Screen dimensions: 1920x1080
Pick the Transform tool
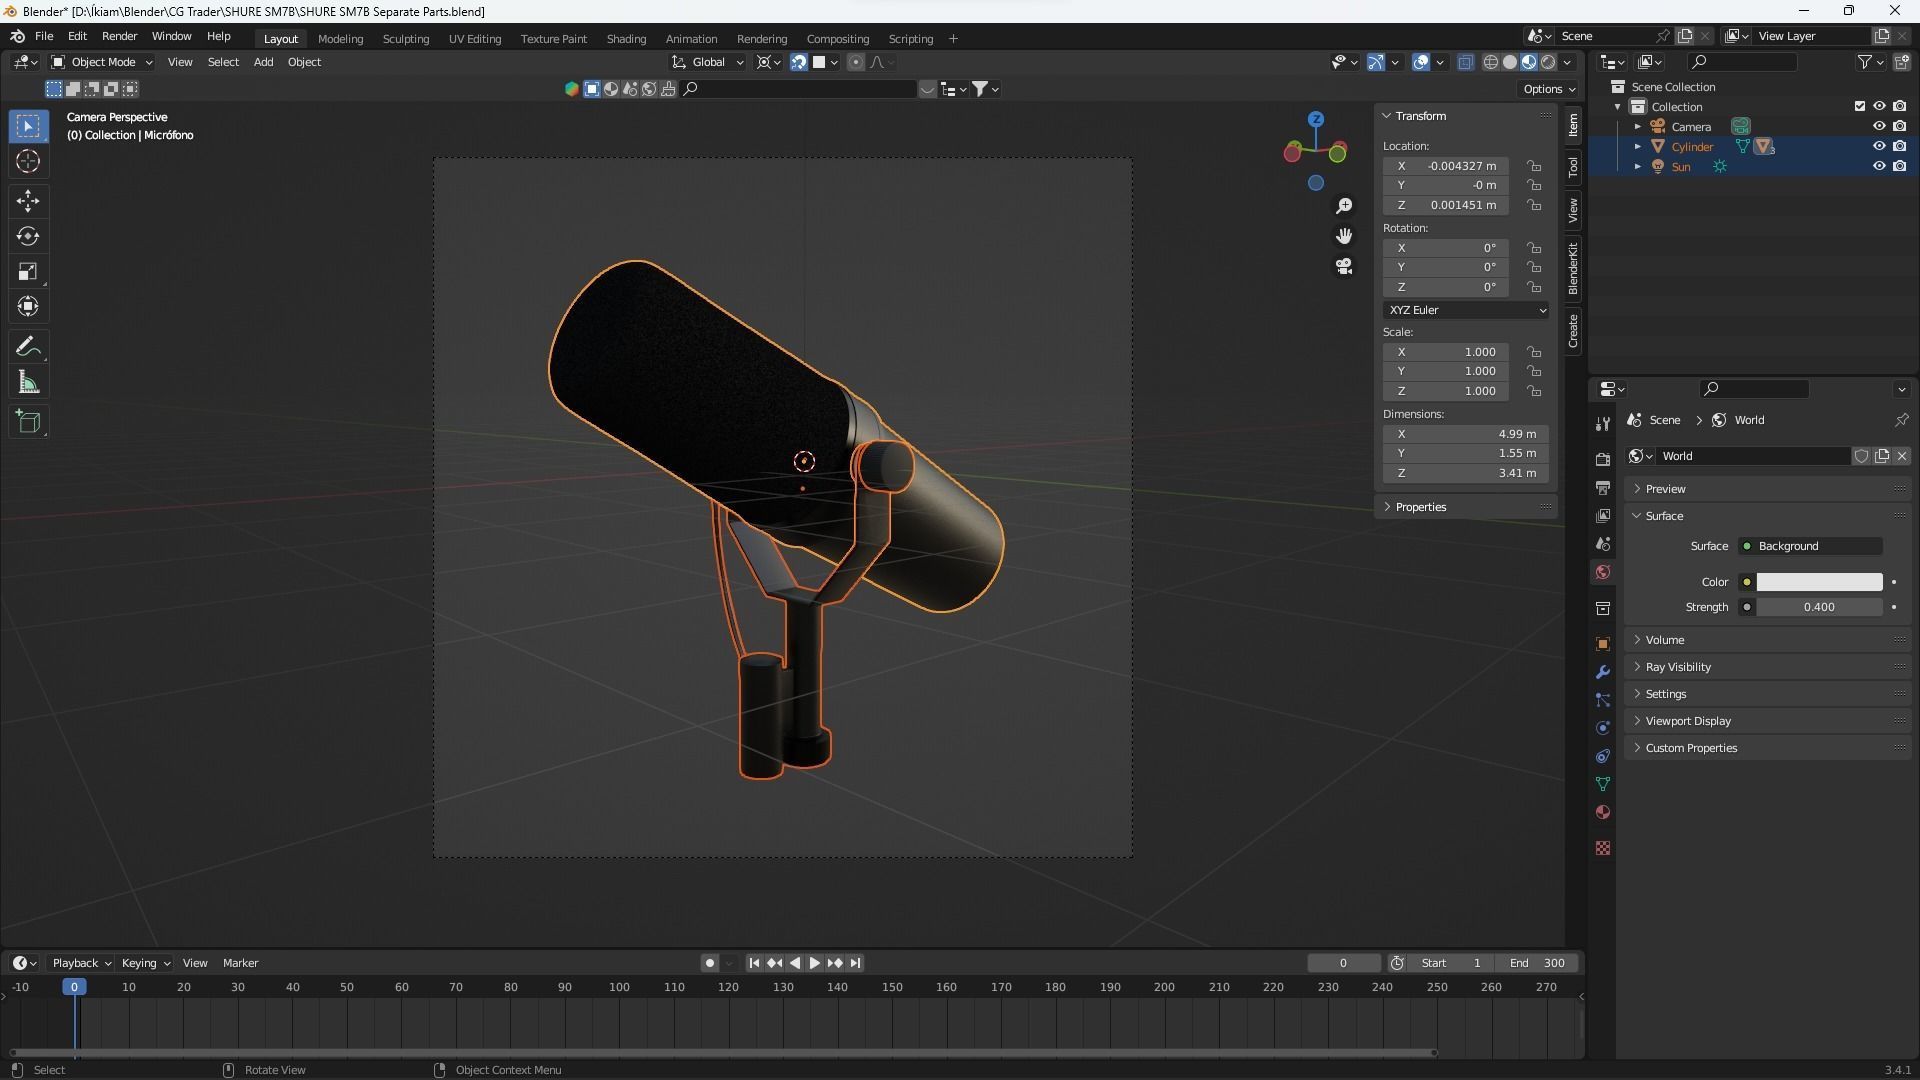point(28,306)
